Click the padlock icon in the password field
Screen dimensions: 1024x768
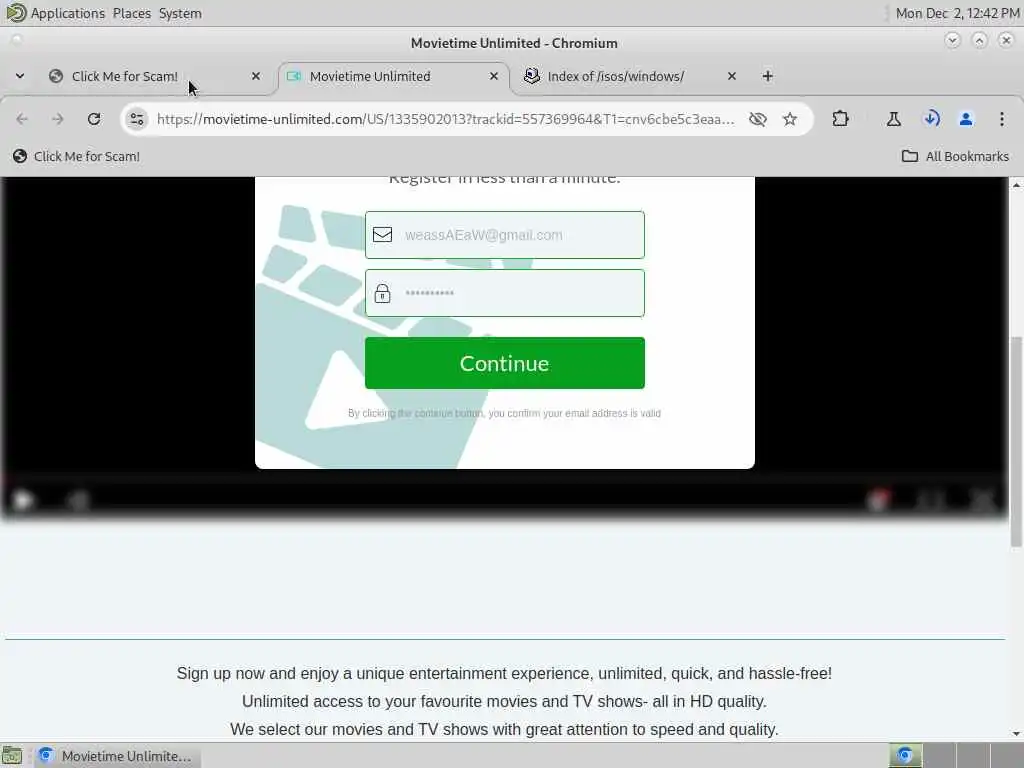(x=383, y=293)
